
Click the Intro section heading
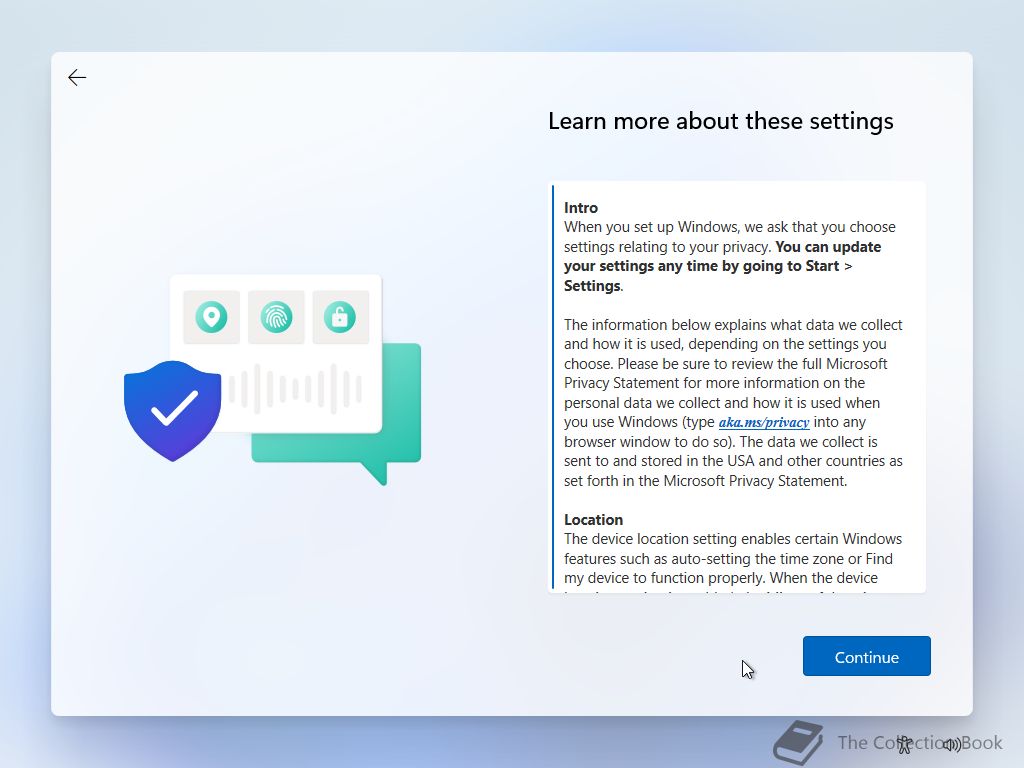click(x=581, y=208)
